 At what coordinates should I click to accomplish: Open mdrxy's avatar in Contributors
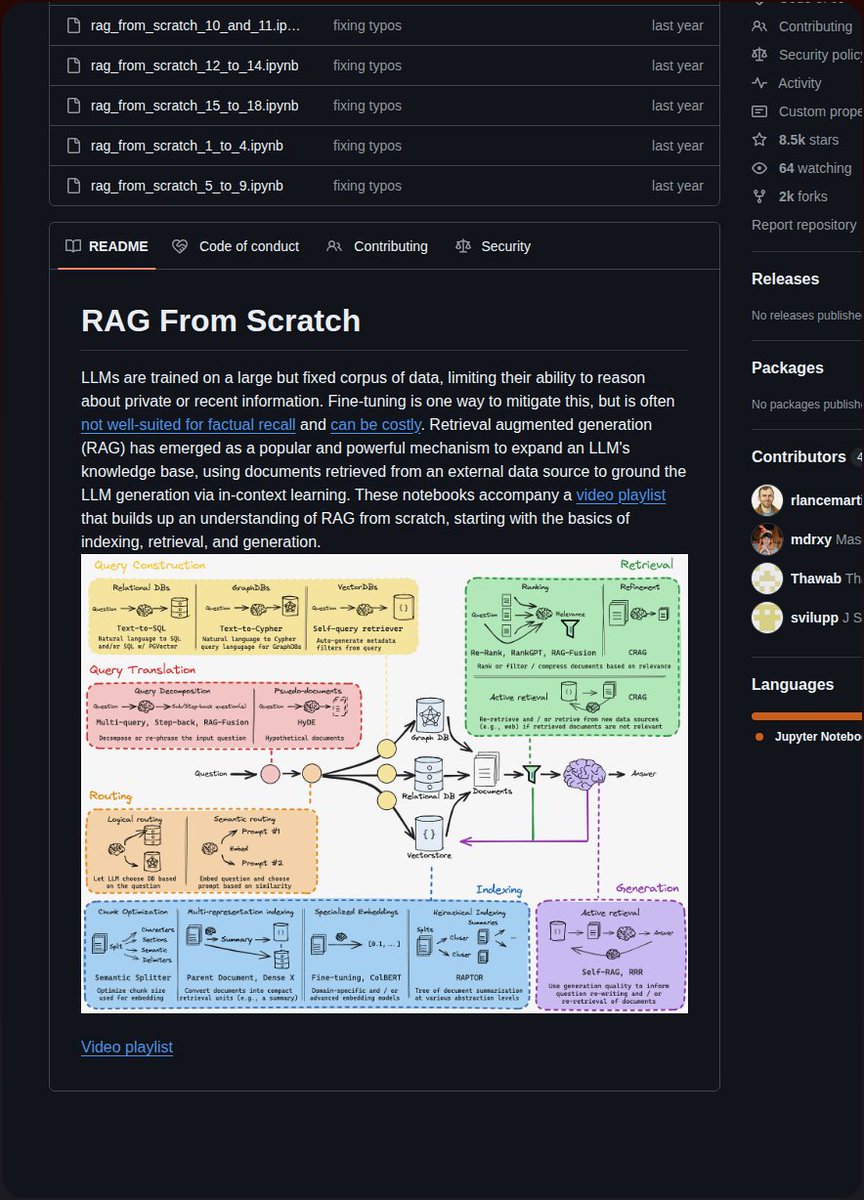(767, 540)
